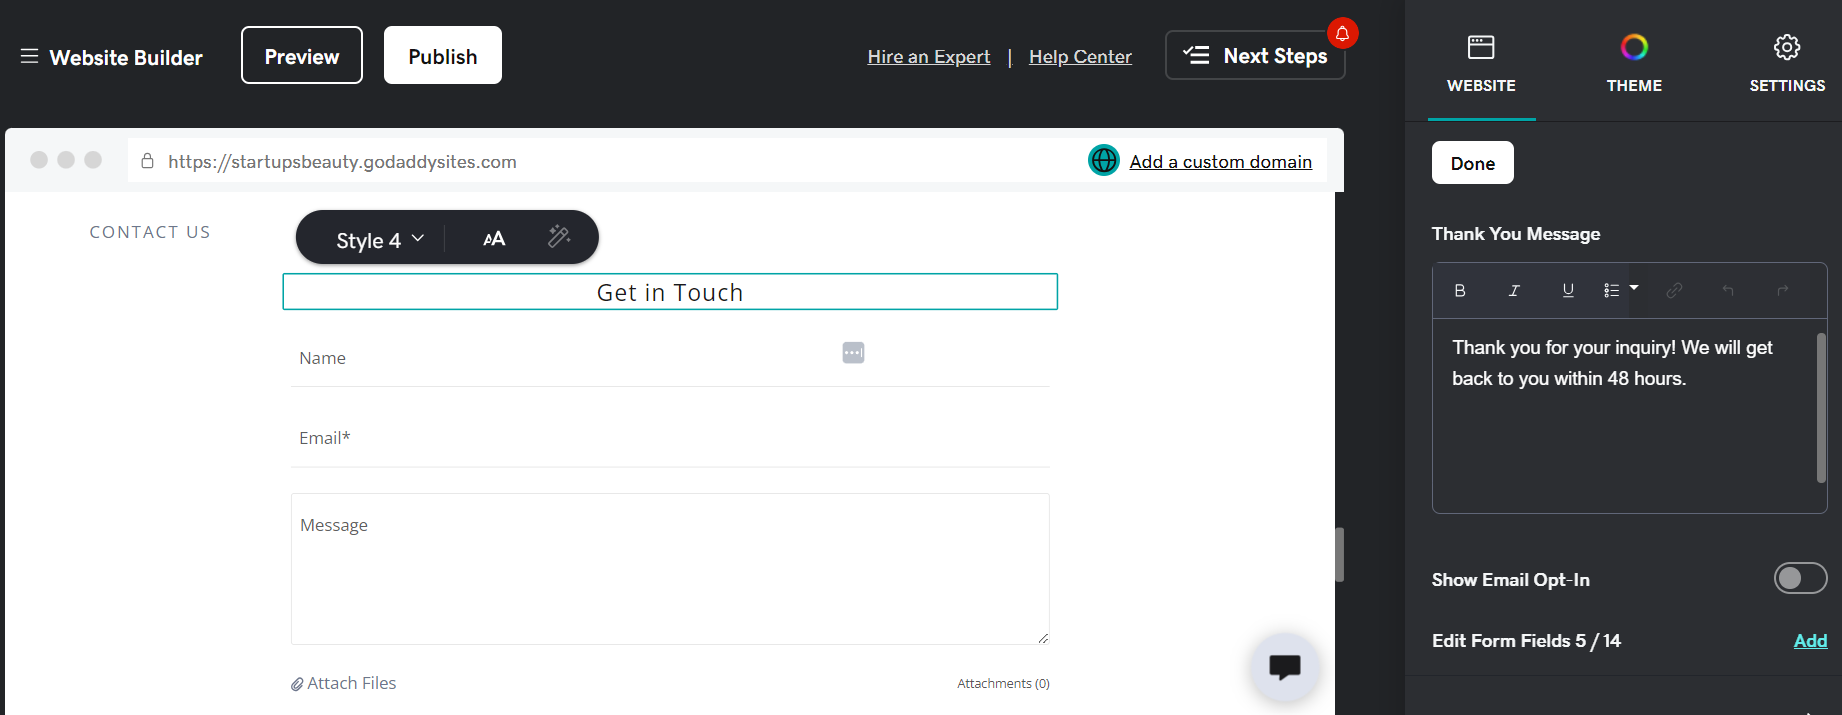1842x715 pixels.
Task: Click the Done button
Action: coord(1472,163)
